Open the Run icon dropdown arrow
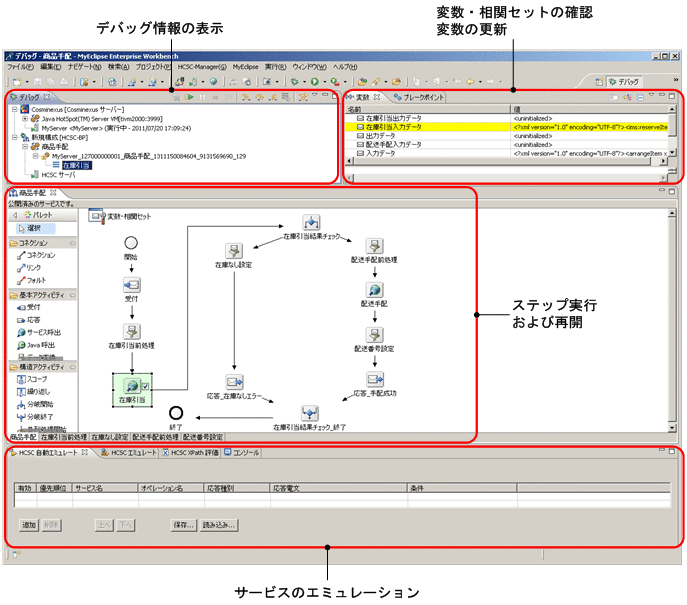 click(x=324, y=82)
